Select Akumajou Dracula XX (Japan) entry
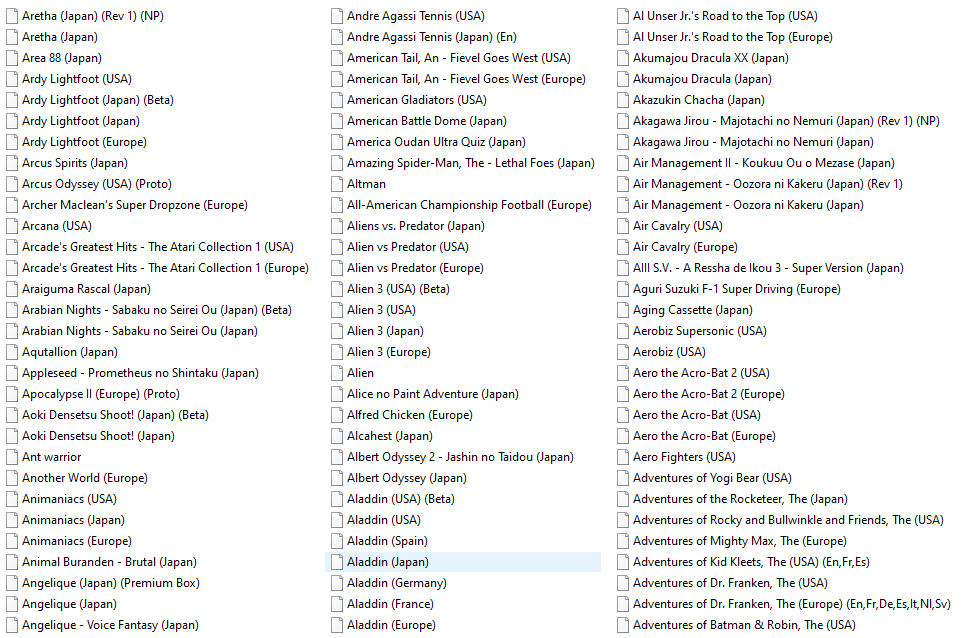 (x=710, y=58)
